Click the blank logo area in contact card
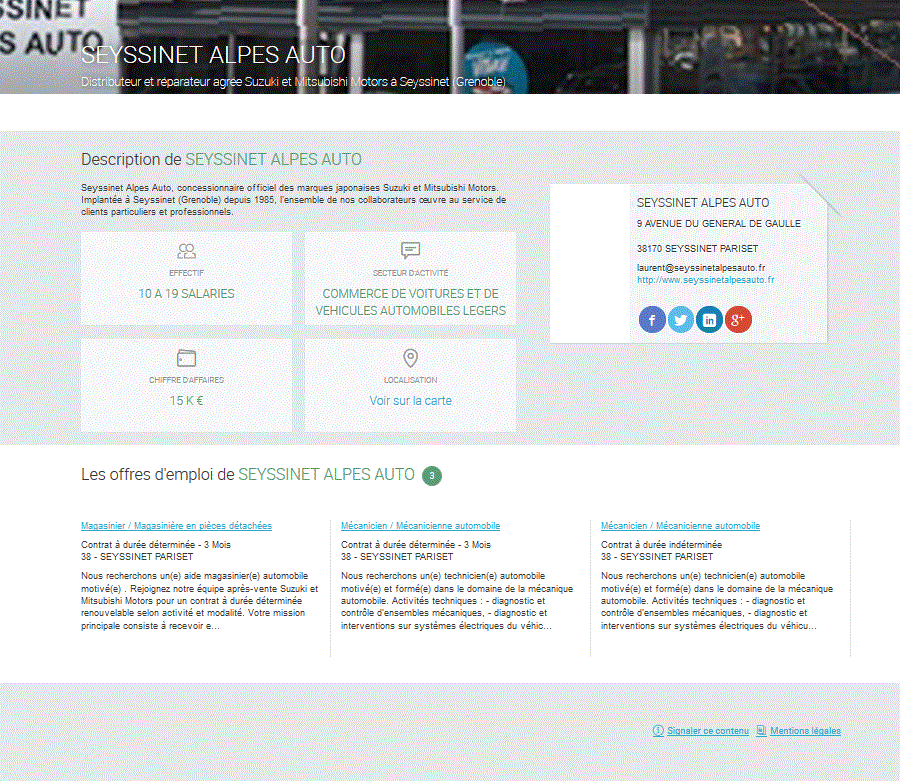 589,263
